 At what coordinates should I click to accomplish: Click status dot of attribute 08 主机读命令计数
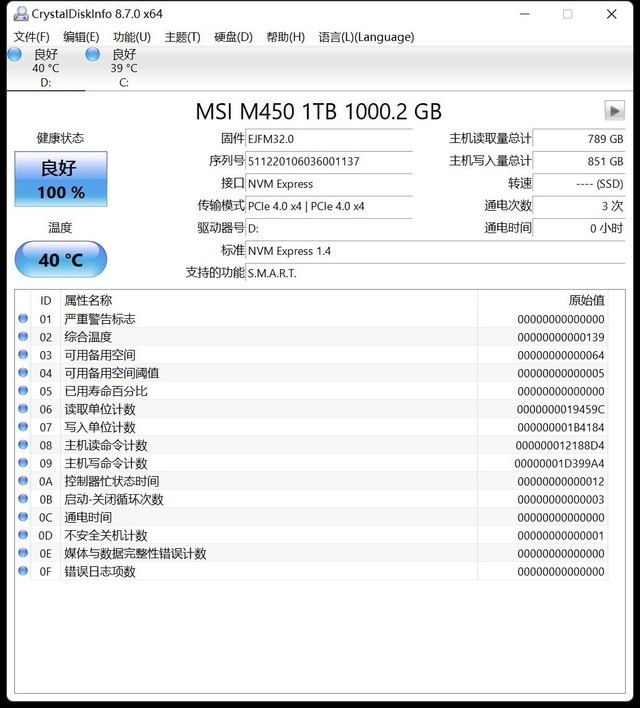[x=23, y=445]
